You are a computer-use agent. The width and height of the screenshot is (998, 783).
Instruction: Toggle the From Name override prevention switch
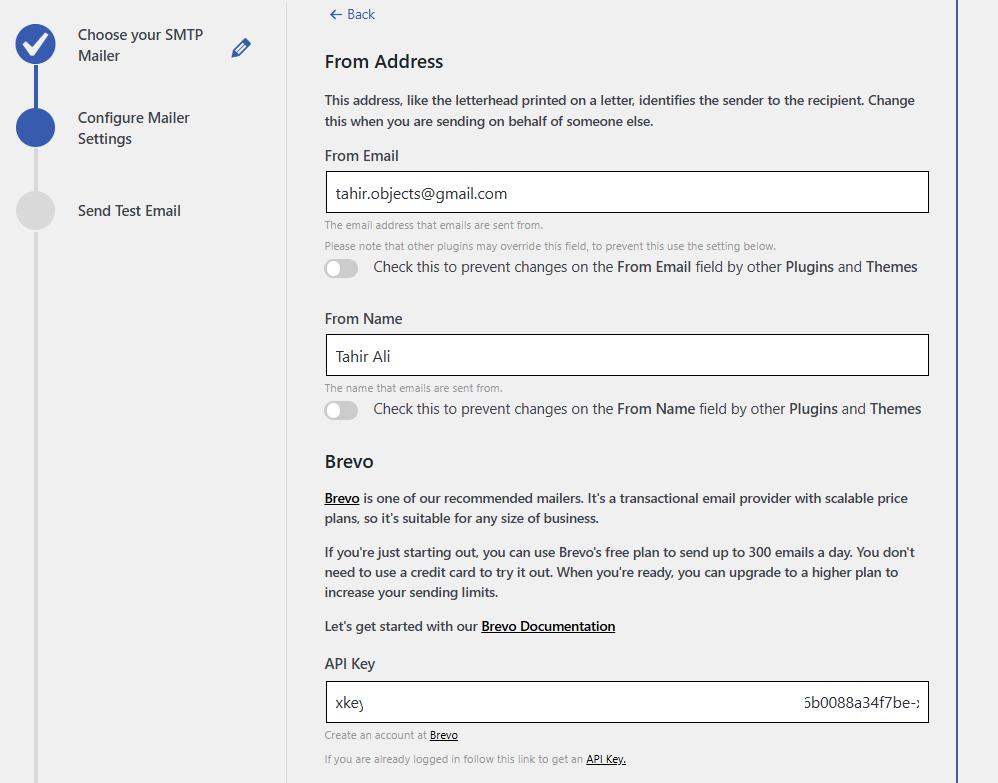click(x=341, y=410)
